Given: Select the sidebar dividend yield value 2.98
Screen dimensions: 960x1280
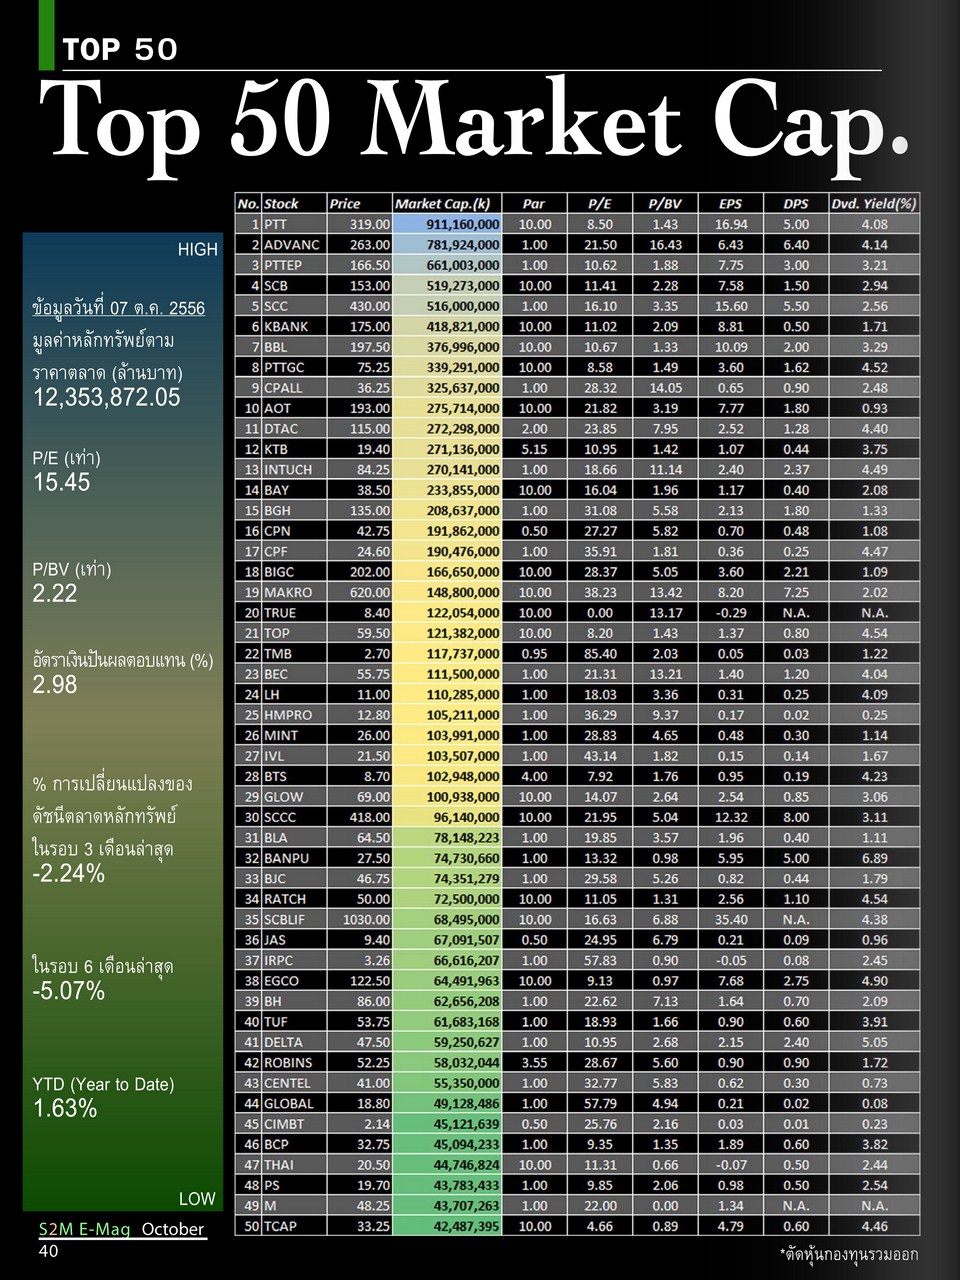Looking at the screenshot, I should coord(55,685).
